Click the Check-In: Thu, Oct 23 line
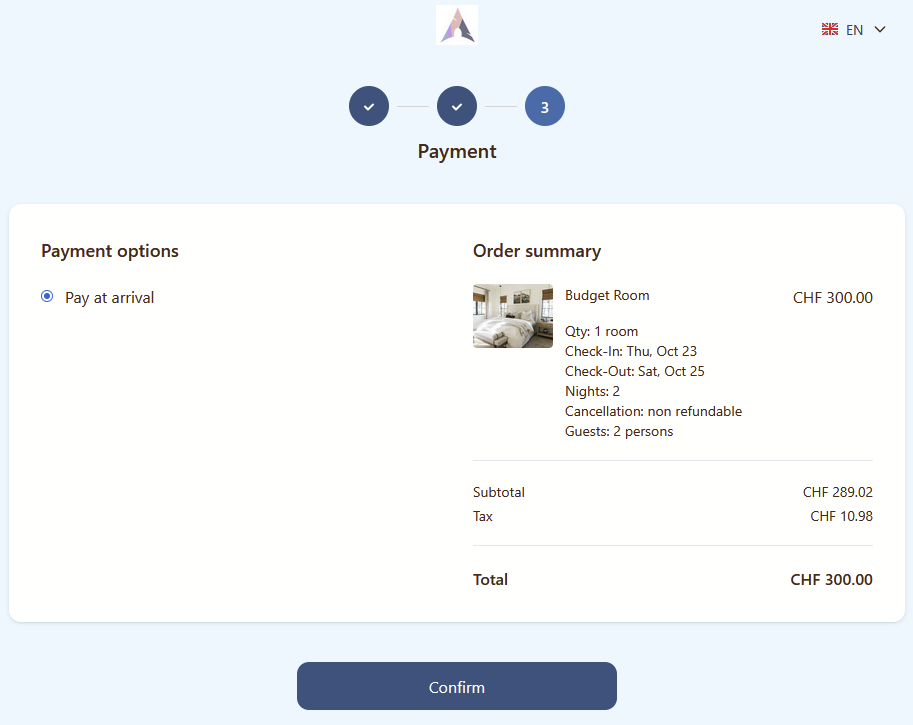 631,351
